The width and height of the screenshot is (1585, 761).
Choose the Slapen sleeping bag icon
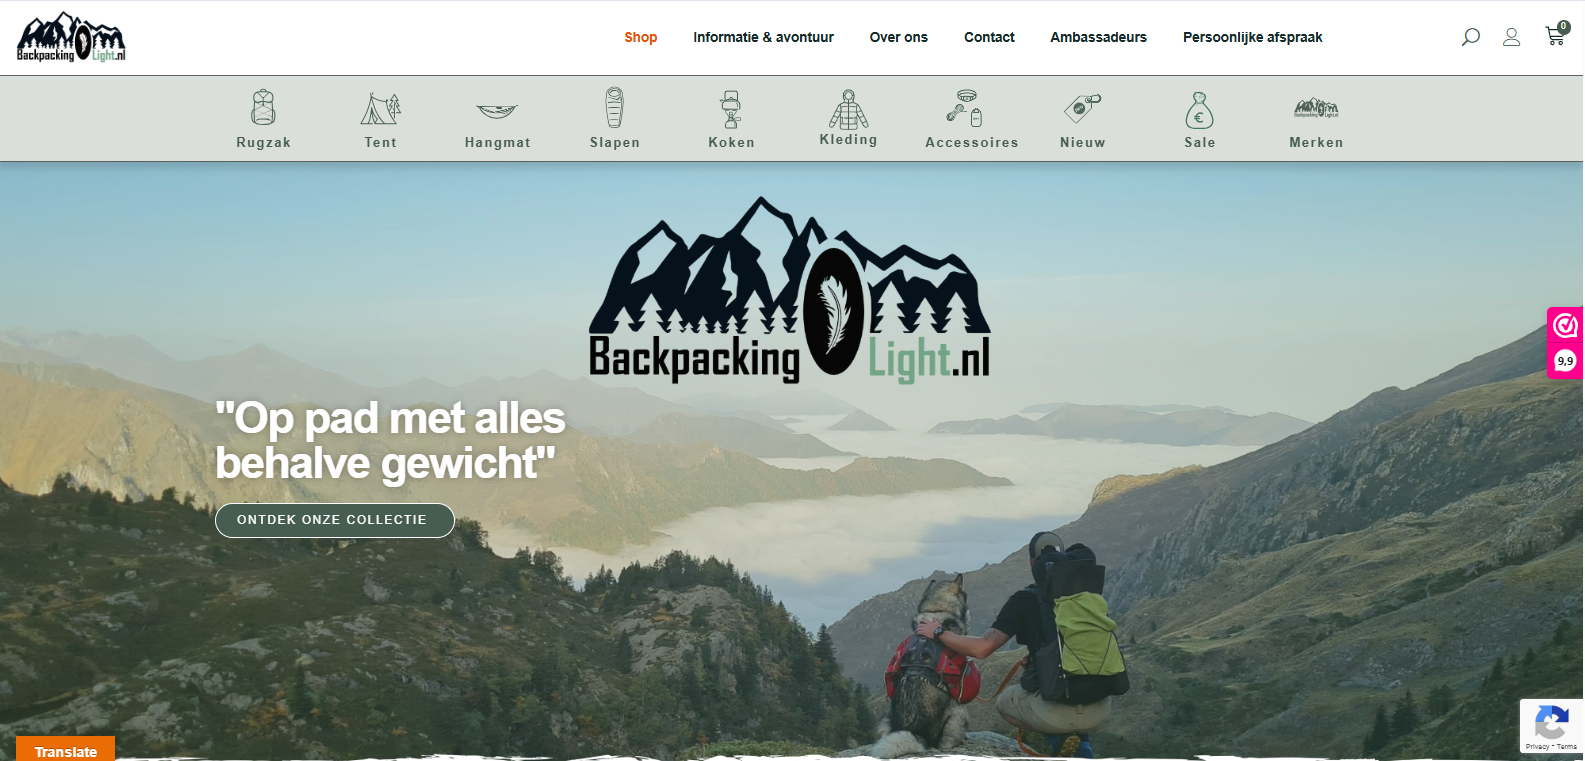tap(614, 107)
